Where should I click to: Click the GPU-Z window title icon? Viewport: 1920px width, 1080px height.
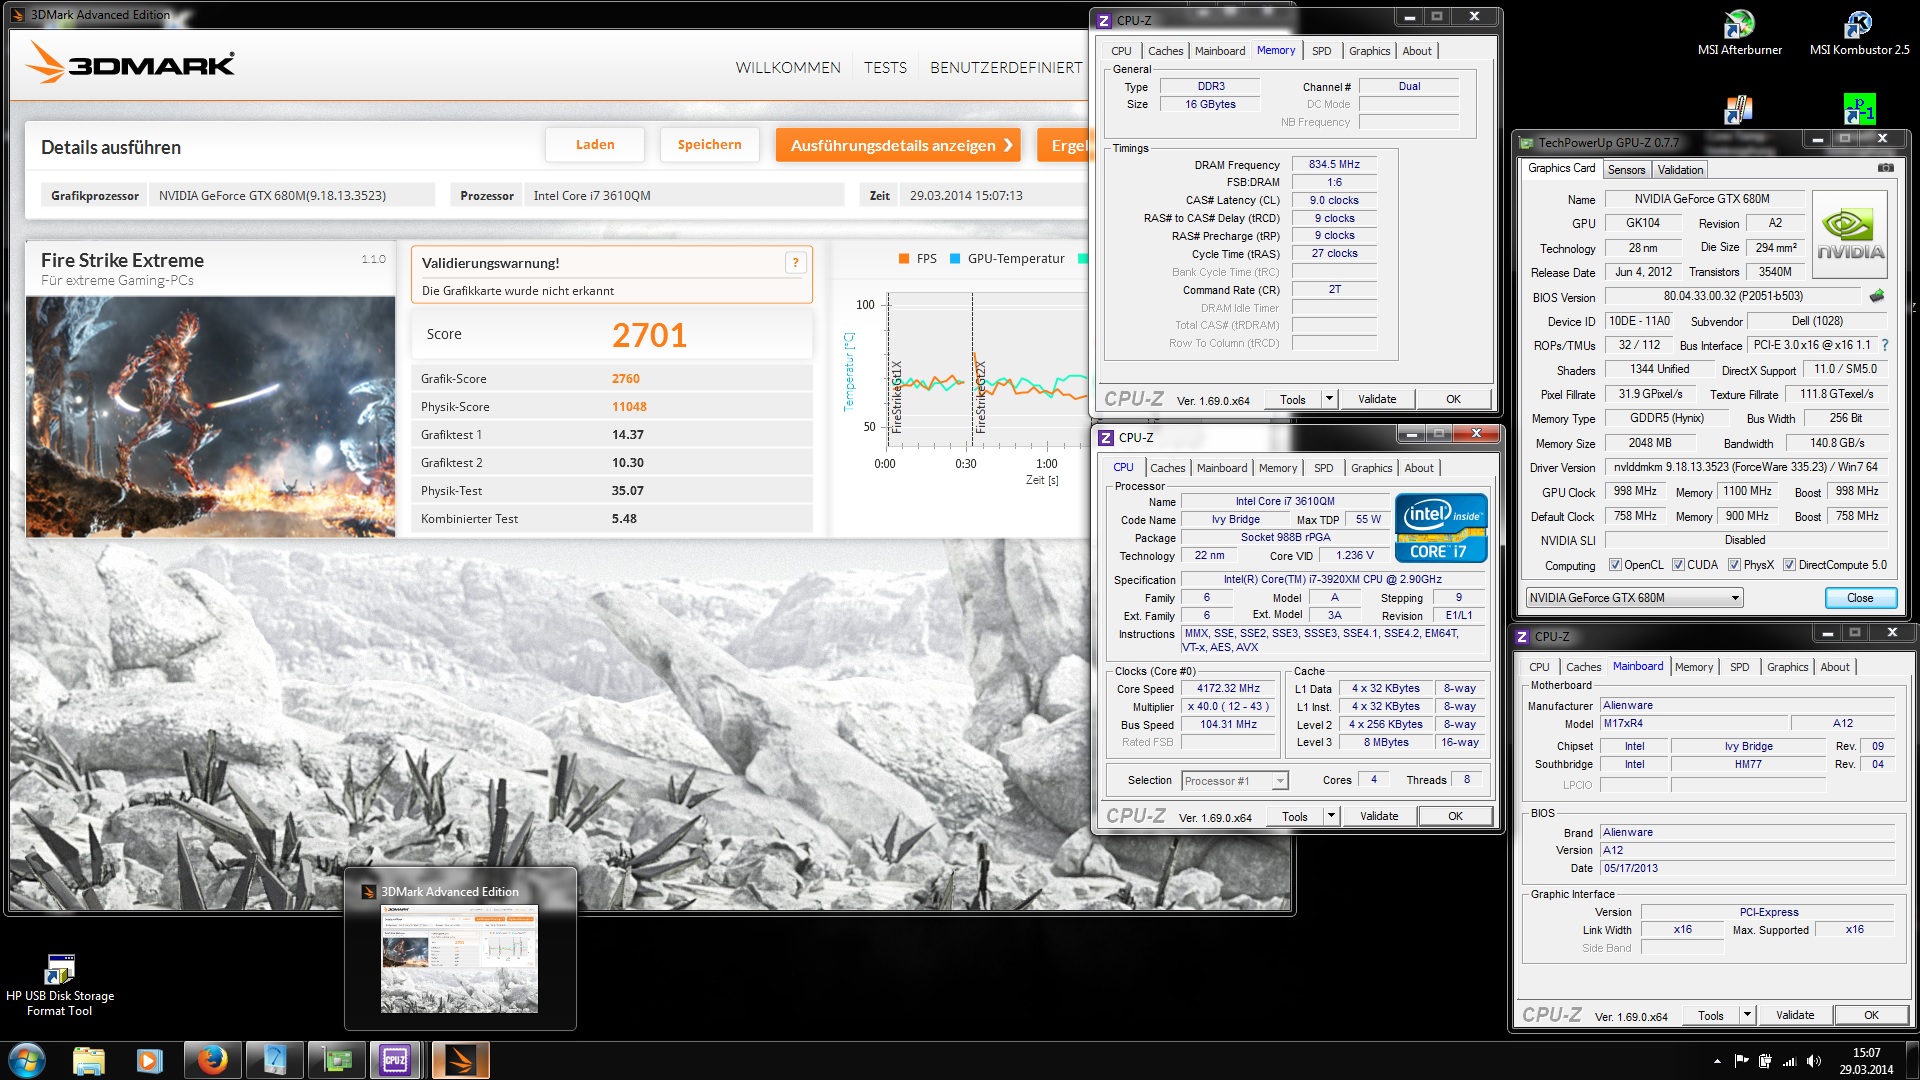pyautogui.click(x=1526, y=143)
